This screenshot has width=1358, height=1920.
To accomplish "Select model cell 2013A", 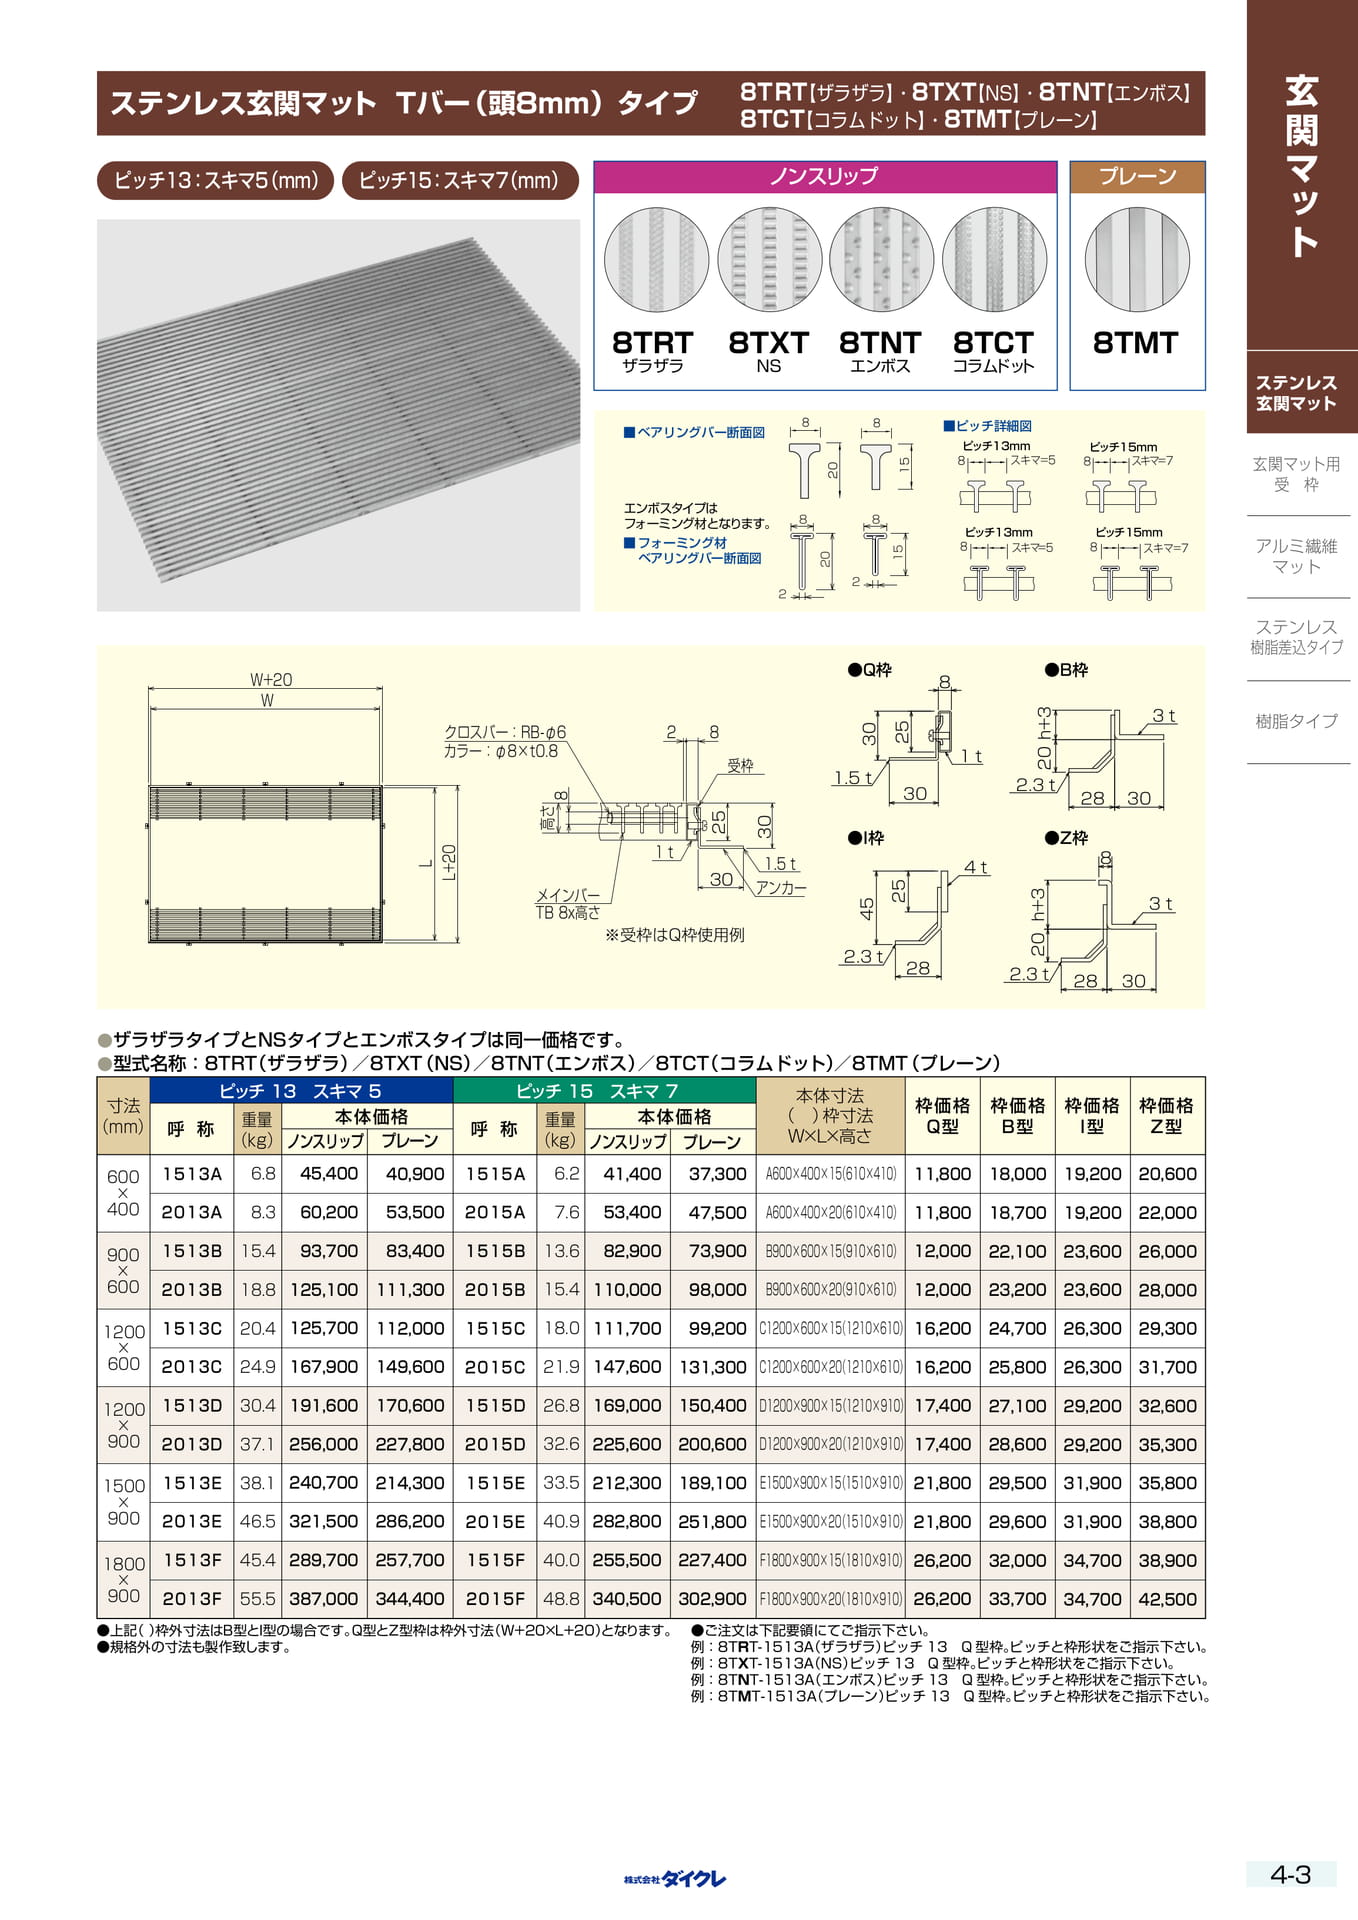I will [x=192, y=1213].
